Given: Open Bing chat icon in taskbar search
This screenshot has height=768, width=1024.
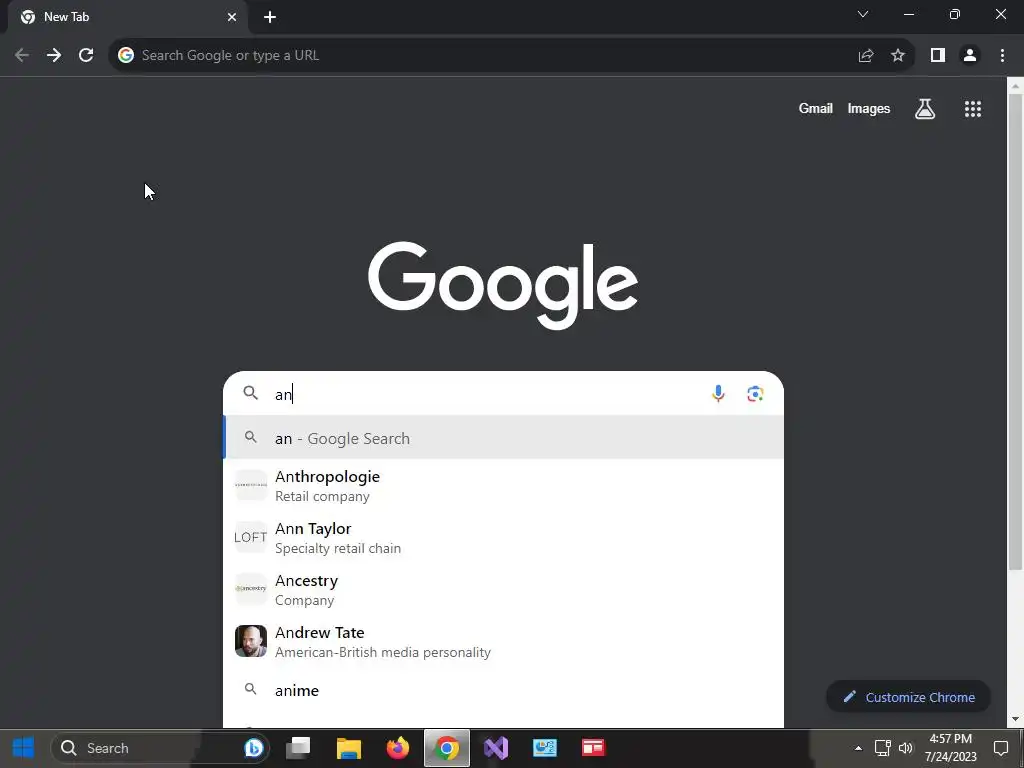Looking at the screenshot, I should coord(254,748).
